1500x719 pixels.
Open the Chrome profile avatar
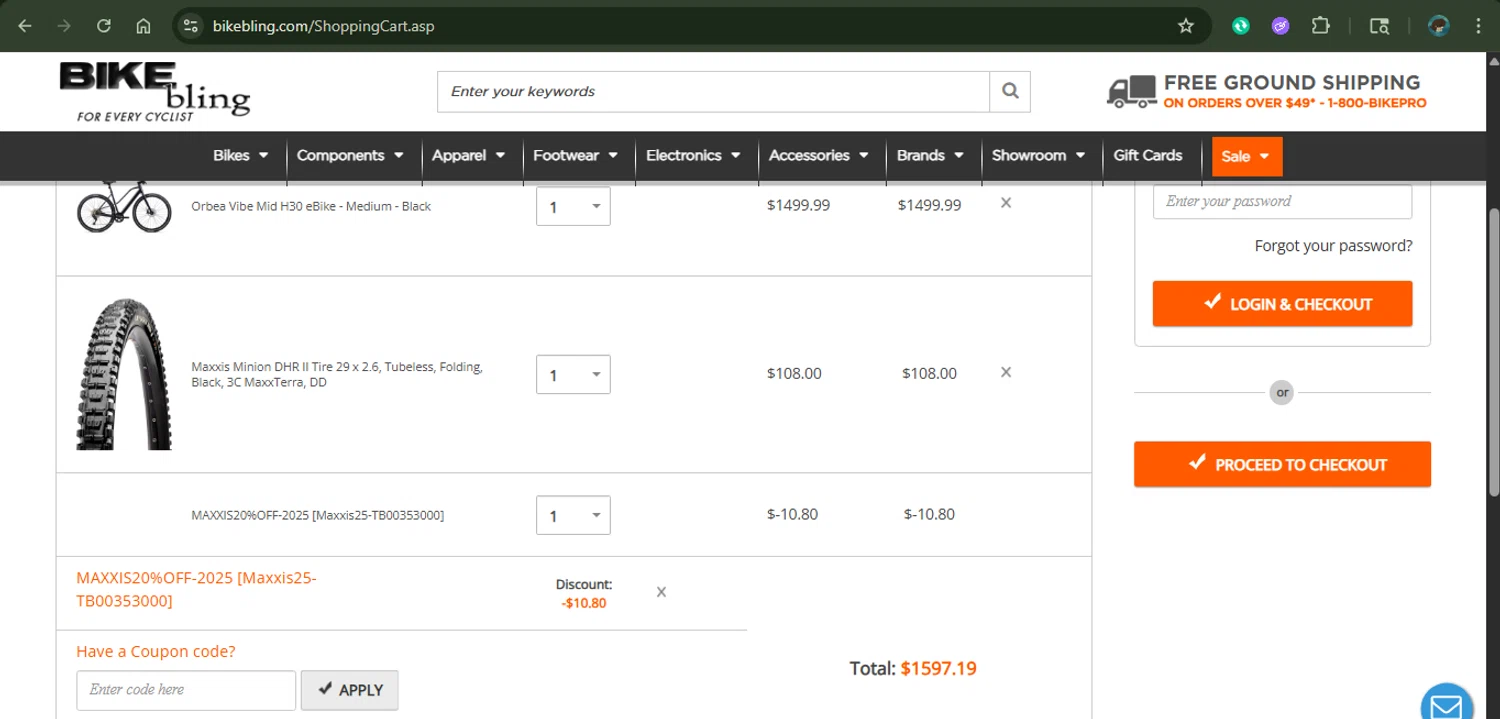(x=1439, y=26)
